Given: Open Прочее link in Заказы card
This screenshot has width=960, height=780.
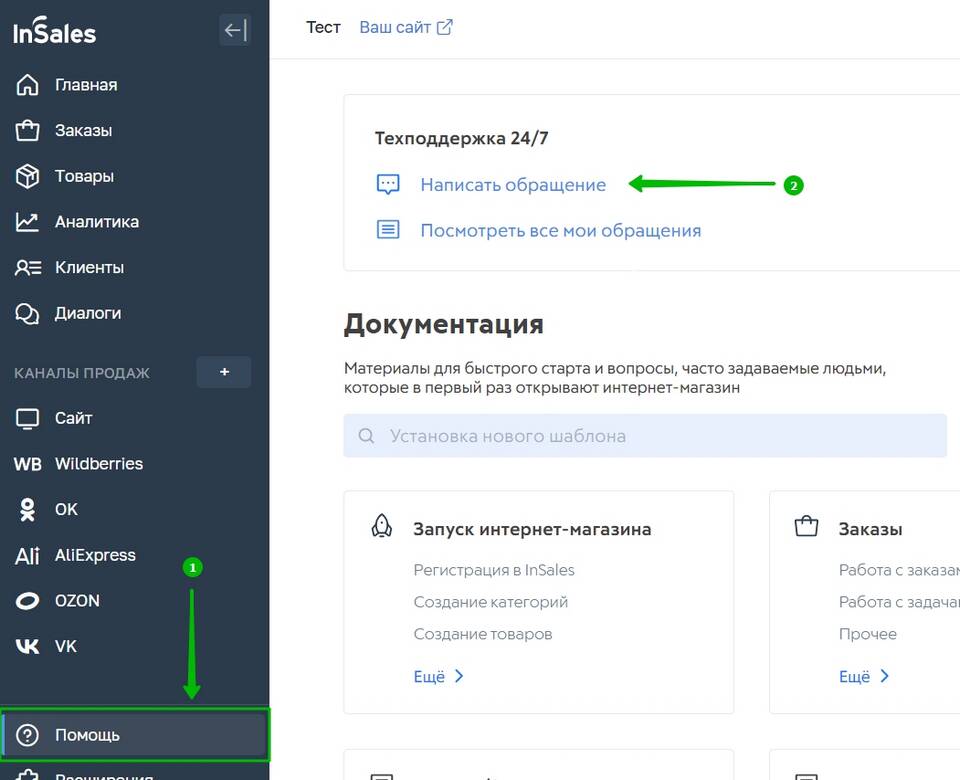Looking at the screenshot, I should tap(868, 634).
